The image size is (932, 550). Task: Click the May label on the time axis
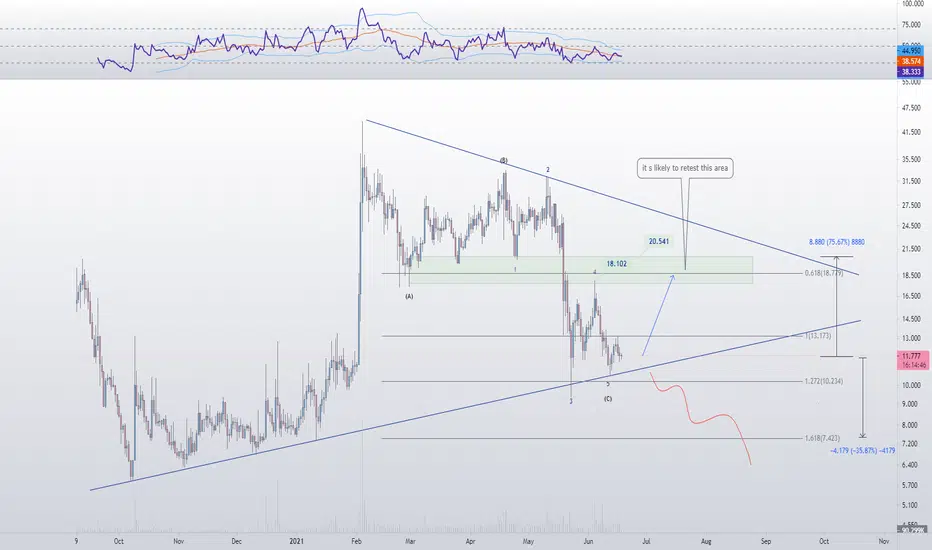point(528,541)
